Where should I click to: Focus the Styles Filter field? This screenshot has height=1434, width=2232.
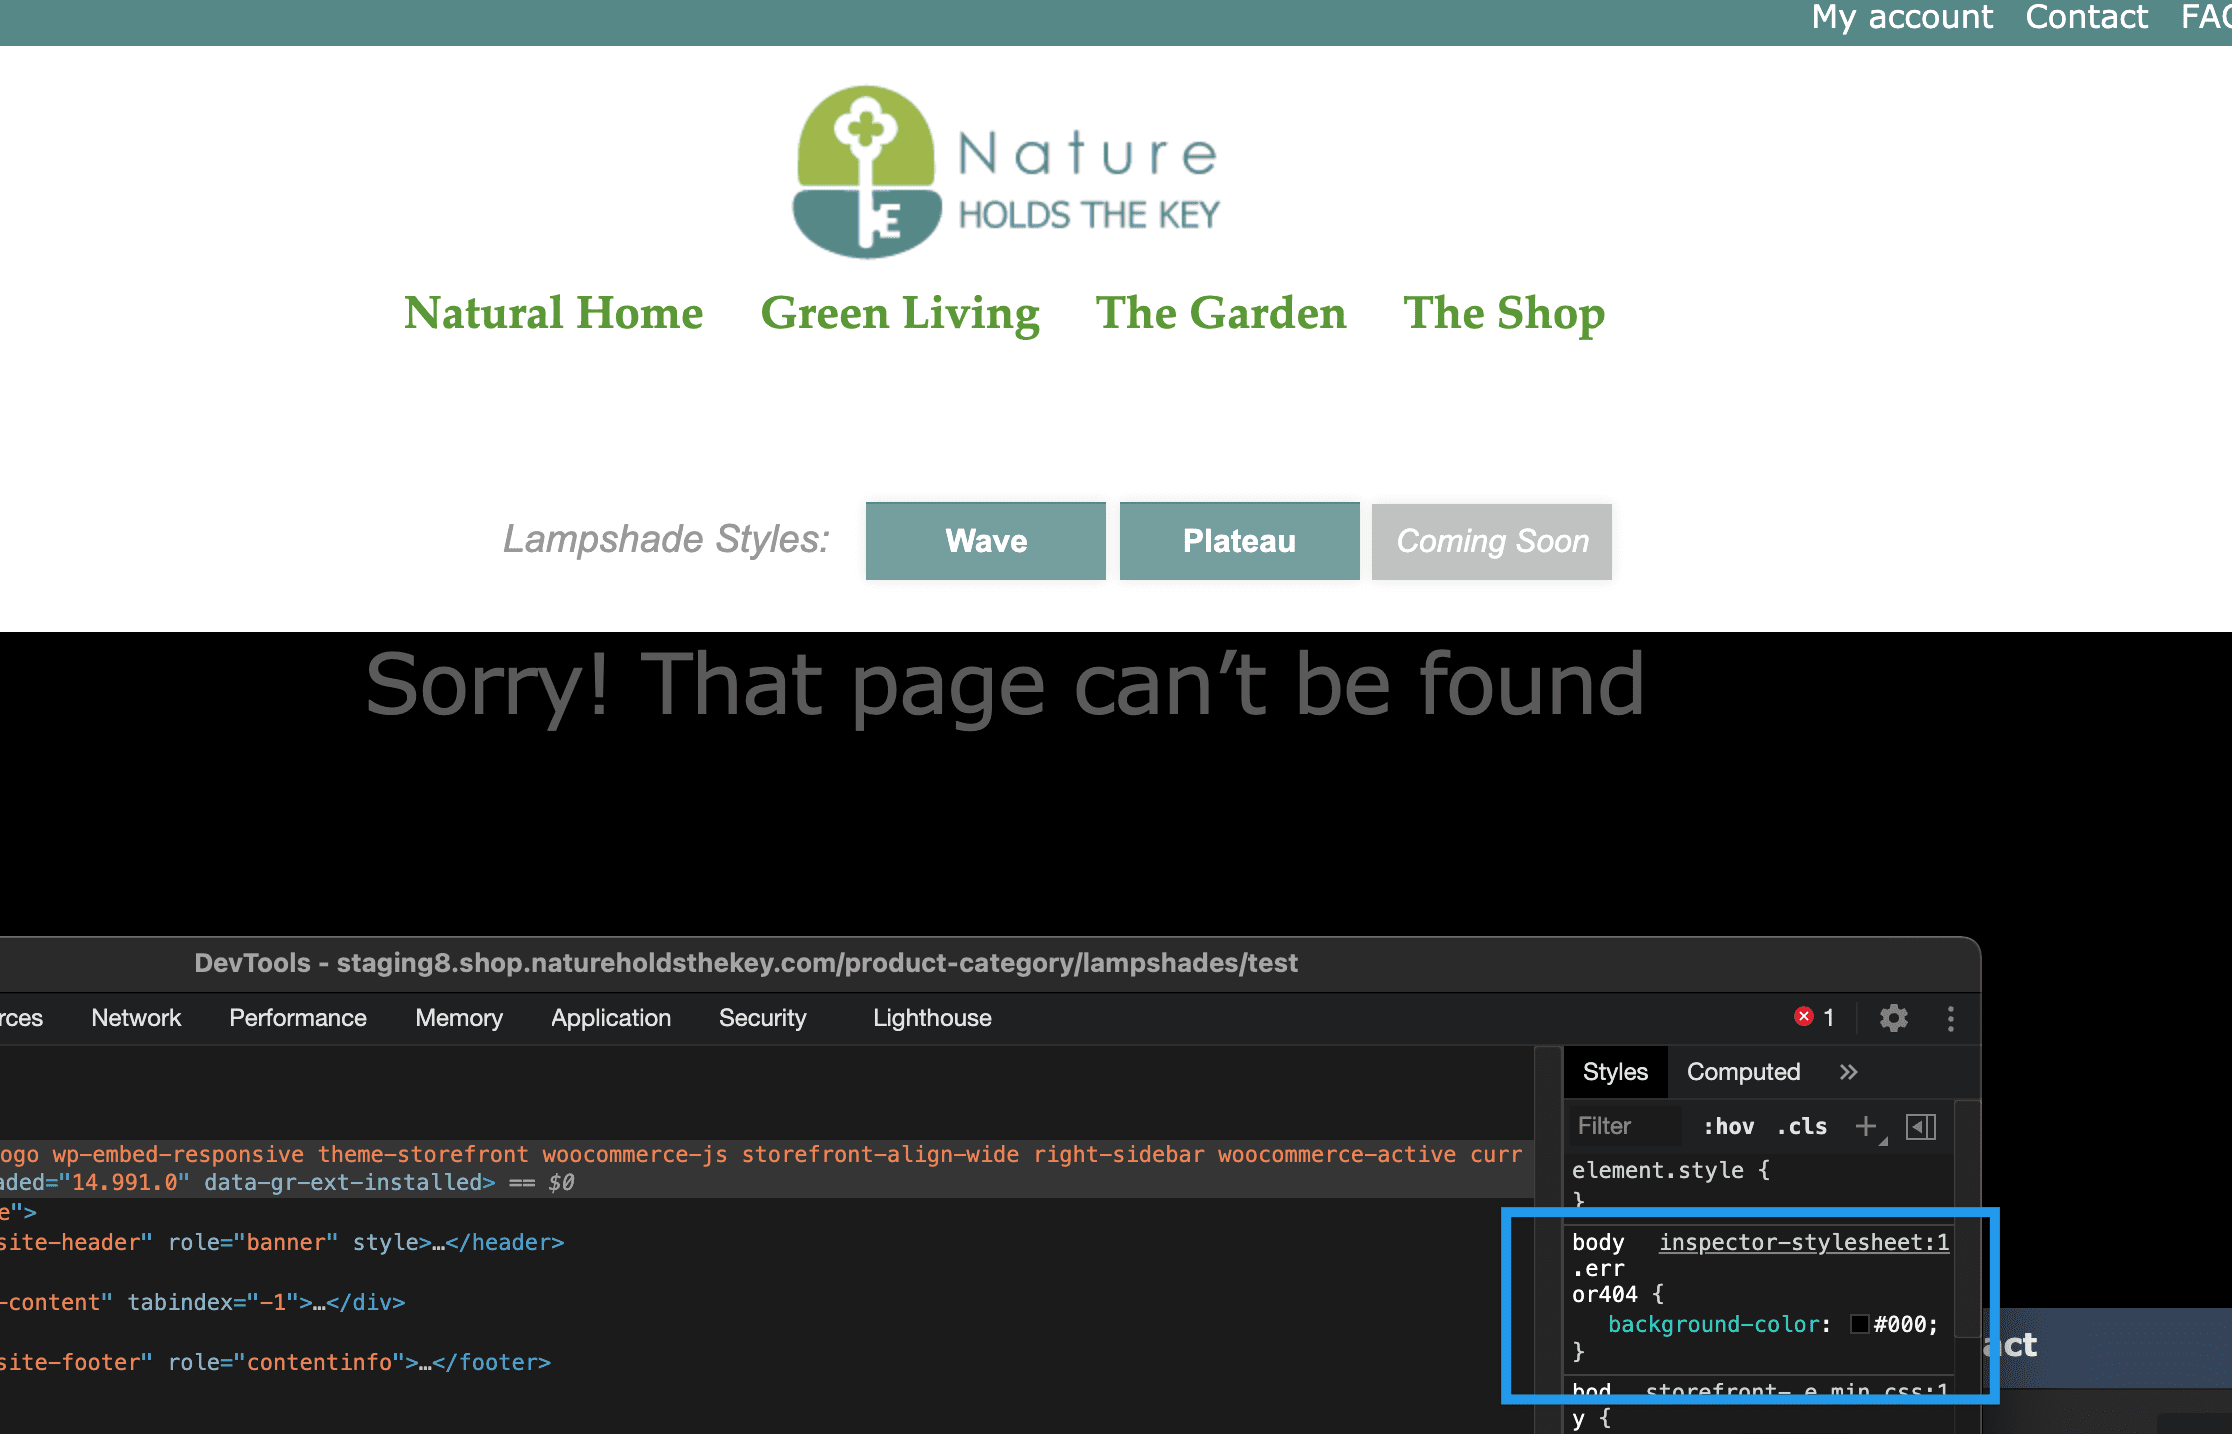pyautogui.click(x=1625, y=1126)
